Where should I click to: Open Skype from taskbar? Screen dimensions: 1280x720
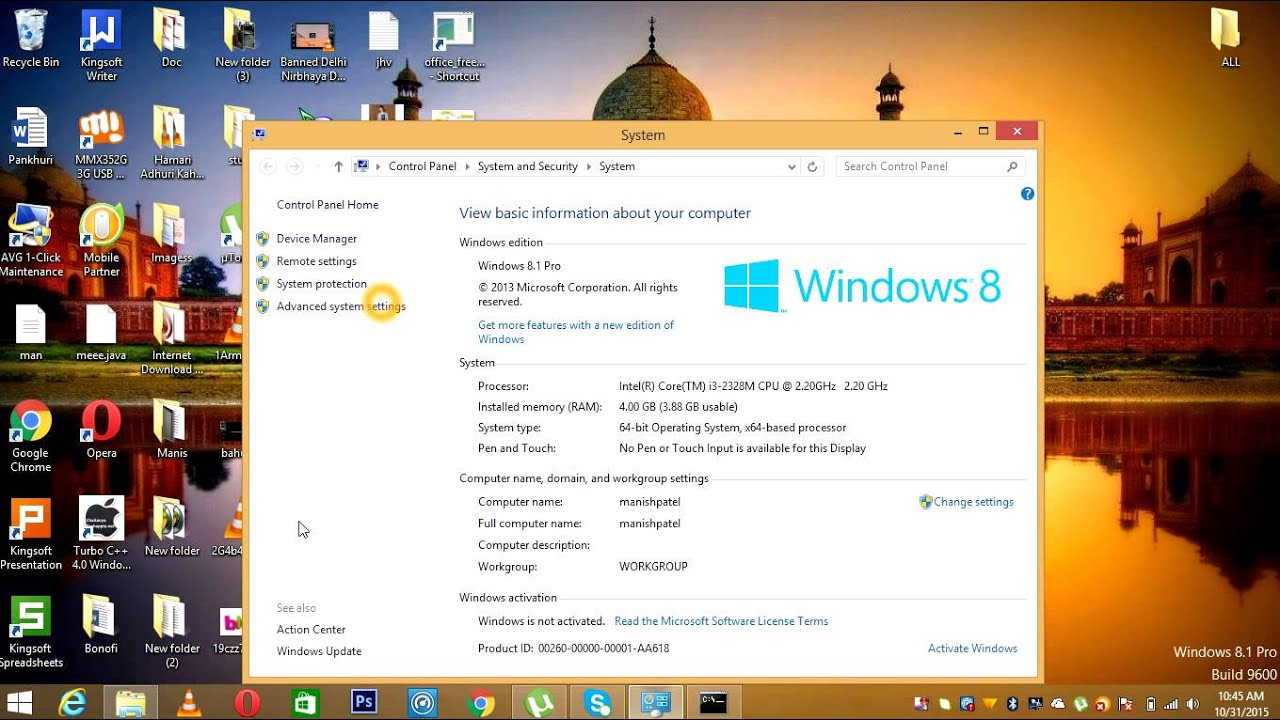(x=598, y=703)
